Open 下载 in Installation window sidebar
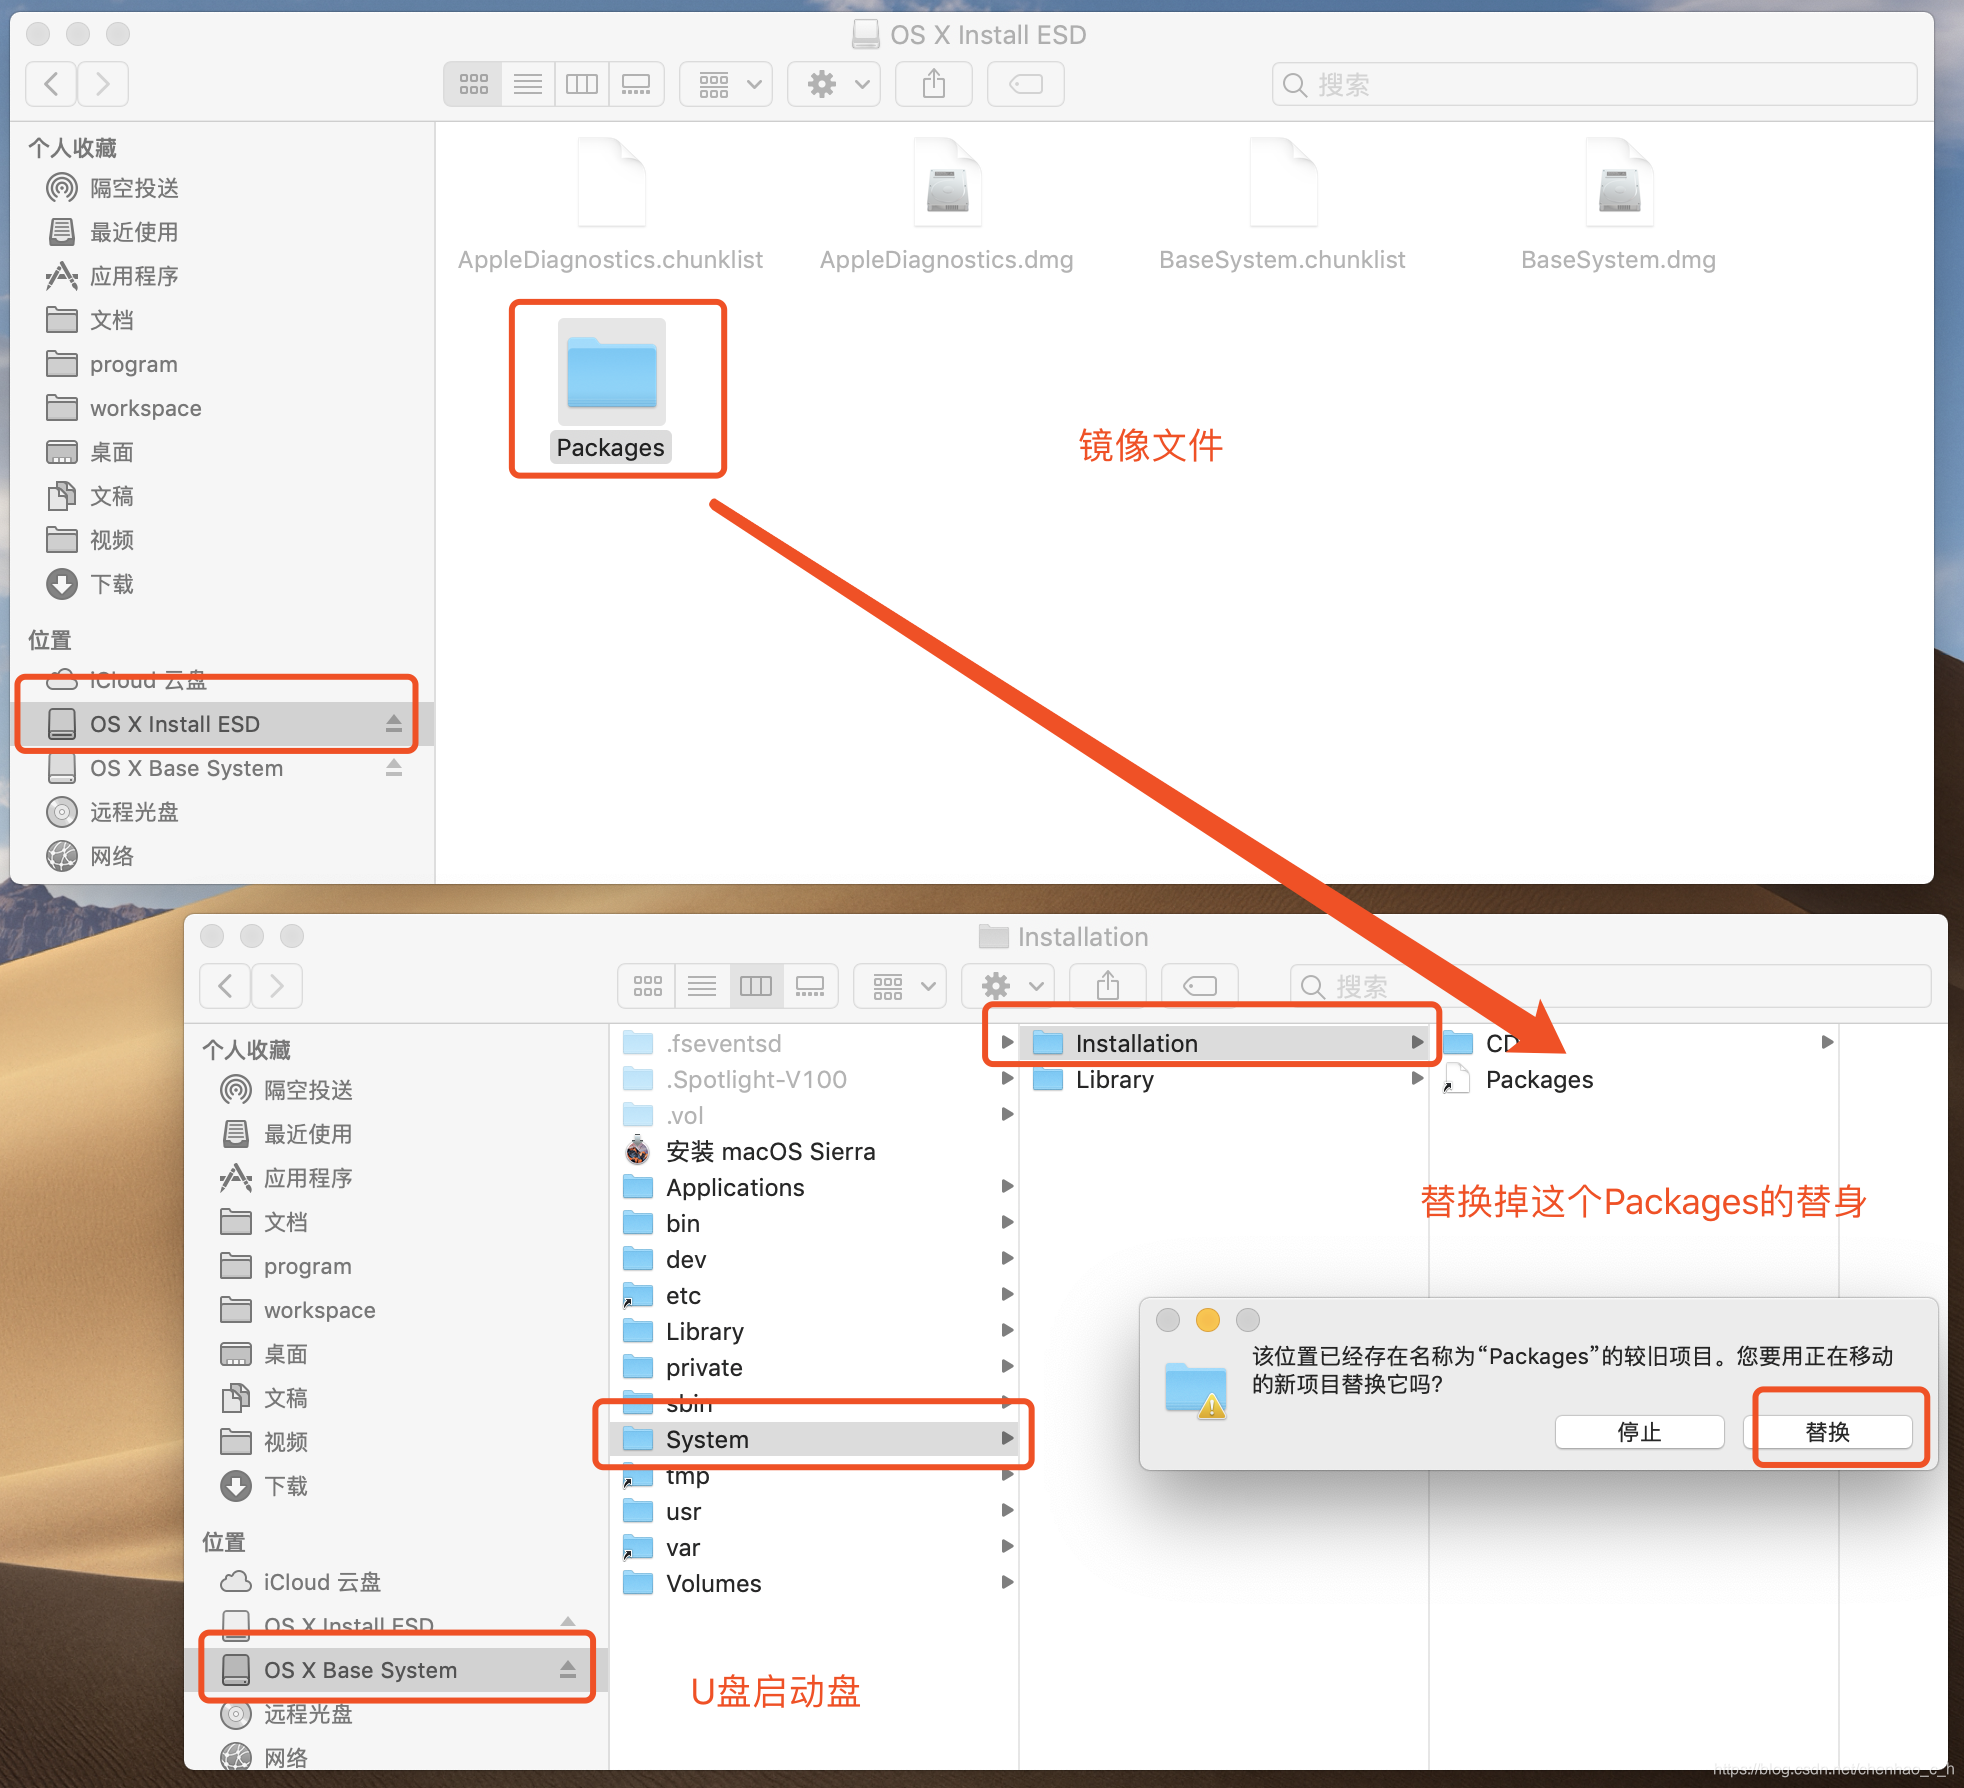The width and height of the screenshot is (1964, 1788). (x=285, y=1486)
